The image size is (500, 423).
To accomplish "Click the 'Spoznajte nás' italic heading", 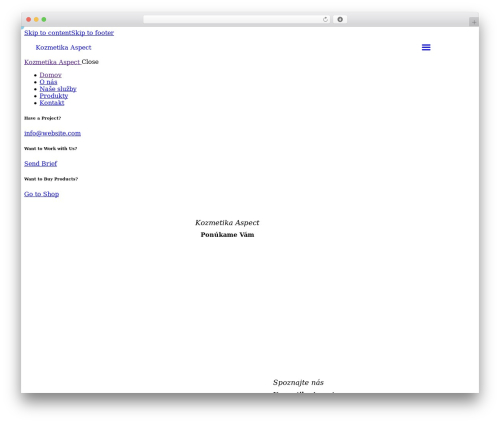I will pyautogui.click(x=298, y=382).
